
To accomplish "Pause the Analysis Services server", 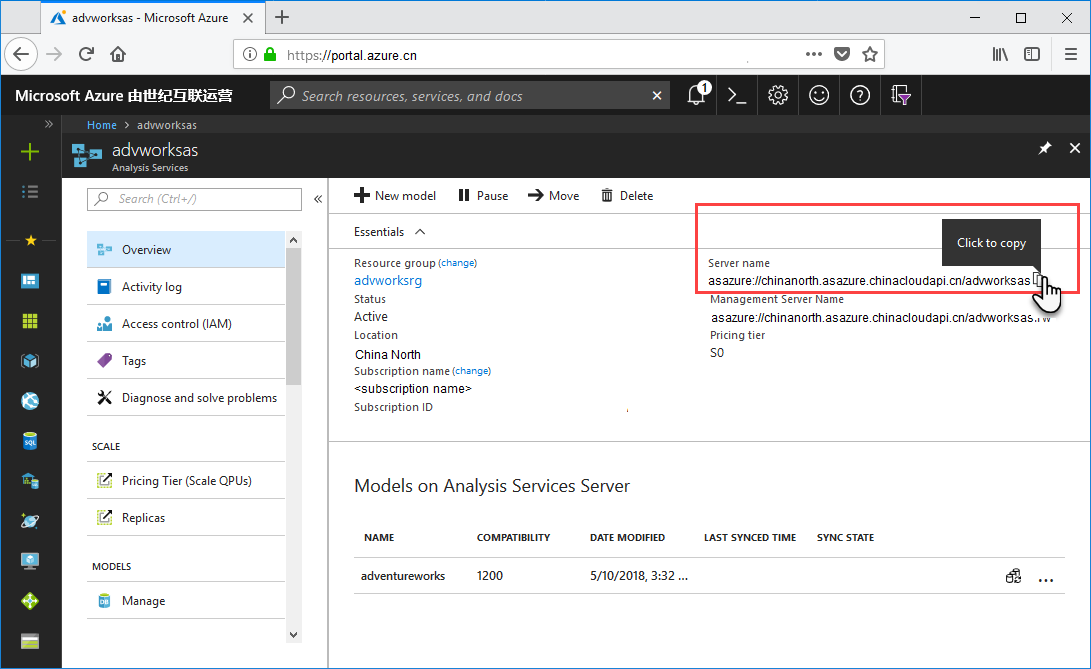I will click(x=483, y=196).
